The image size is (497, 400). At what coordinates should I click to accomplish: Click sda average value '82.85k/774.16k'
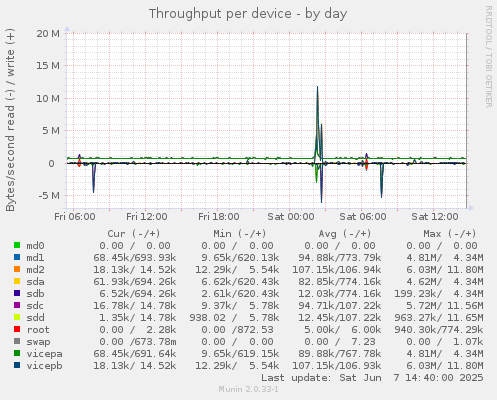pos(340,282)
